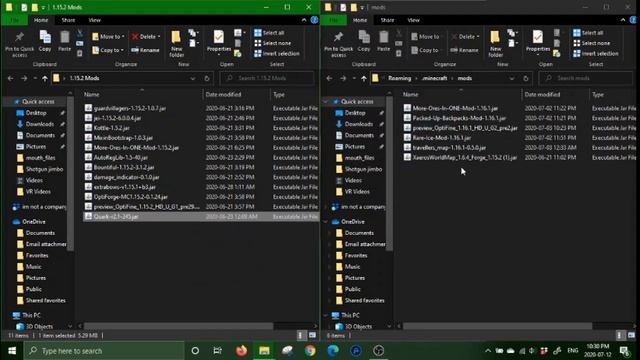Screen dimensions: 640x360
Task: Open Home tab in mods window
Action: (x=360, y=20)
